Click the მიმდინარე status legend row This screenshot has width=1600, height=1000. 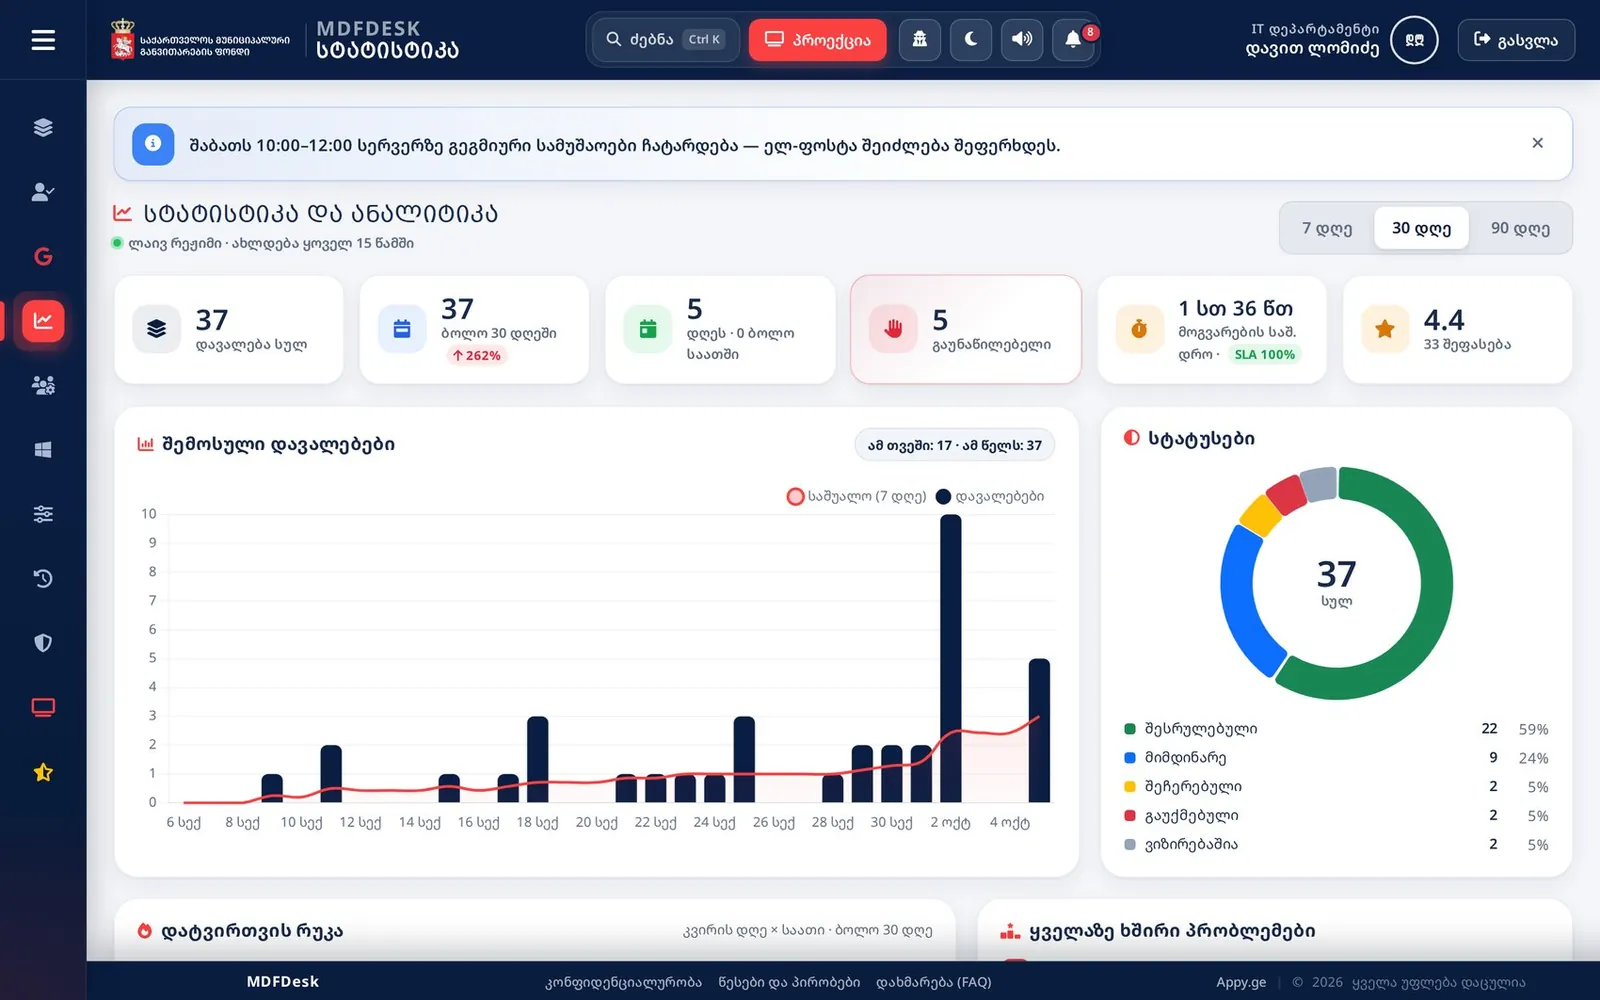[x=1336, y=758]
